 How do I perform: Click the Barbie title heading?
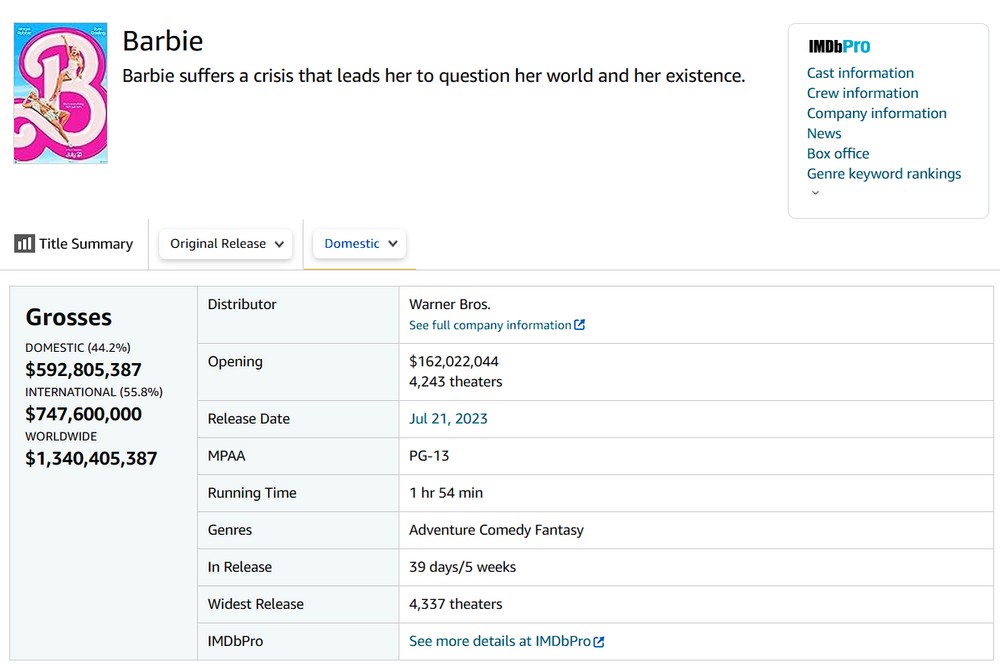[x=163, y=41]
